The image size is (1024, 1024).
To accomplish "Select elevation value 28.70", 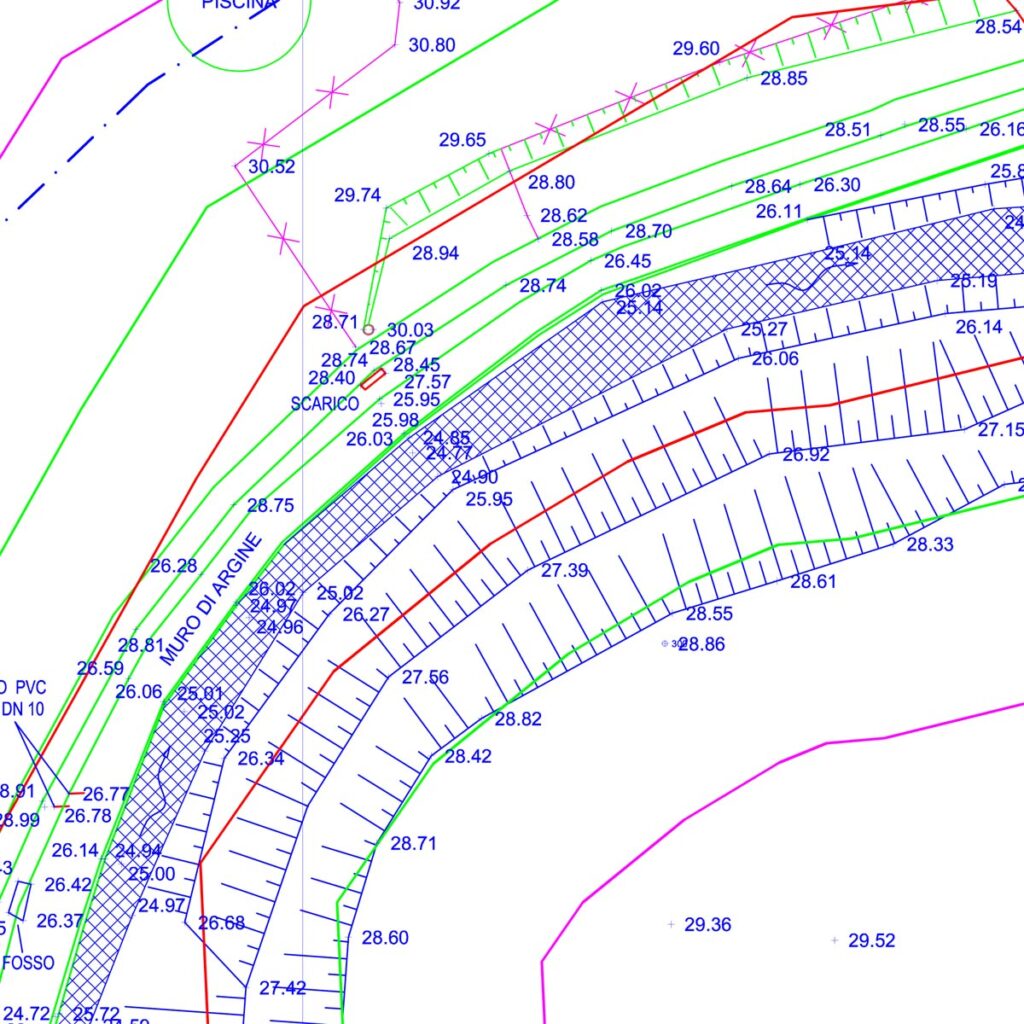I will point(648,231).
